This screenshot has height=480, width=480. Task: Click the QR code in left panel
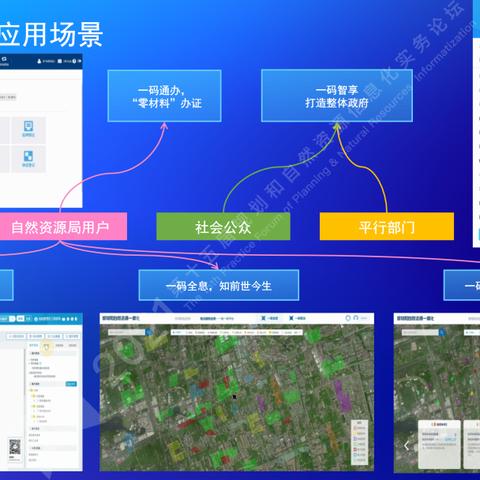click(x=15, y=447)
